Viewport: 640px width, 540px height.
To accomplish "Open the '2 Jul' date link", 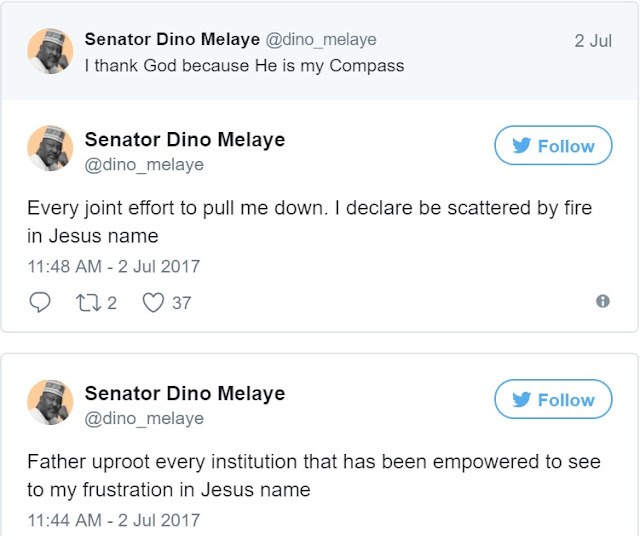I will tap(594, 41).
